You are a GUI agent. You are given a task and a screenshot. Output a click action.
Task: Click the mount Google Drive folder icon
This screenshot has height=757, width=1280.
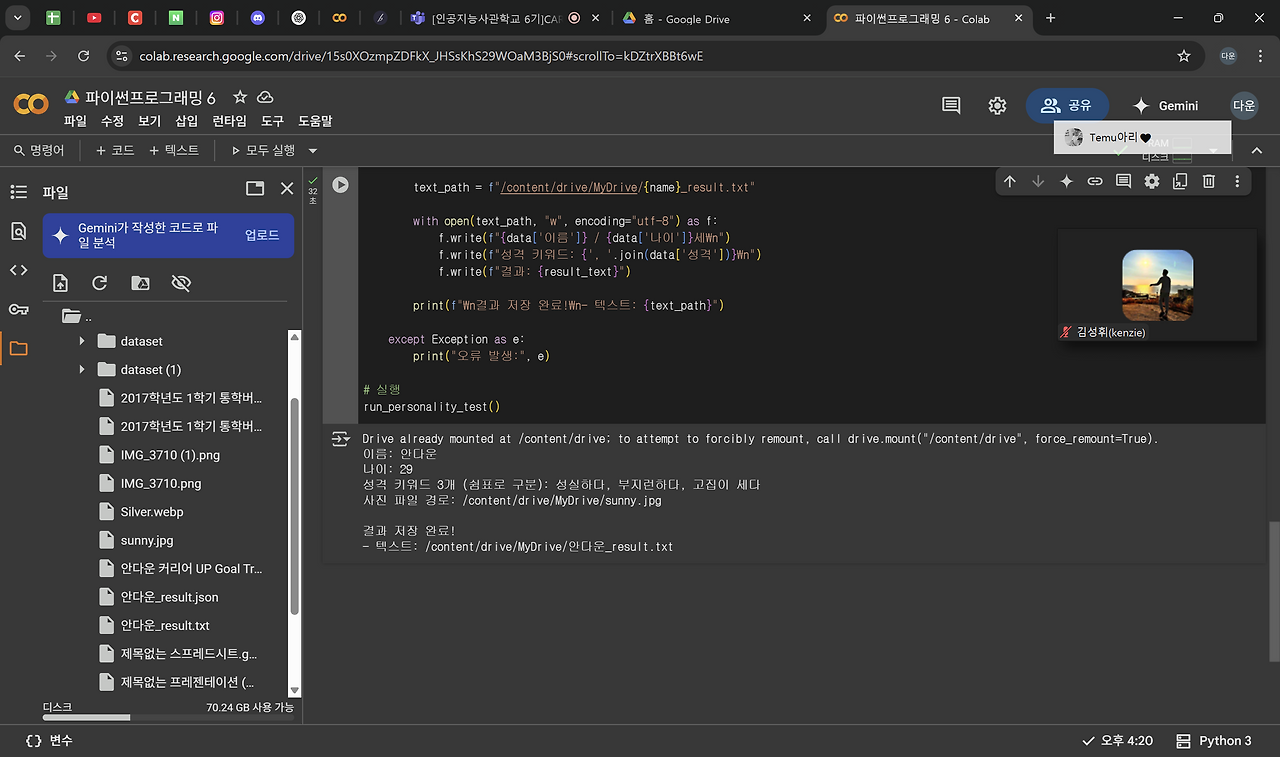point(140,284)
